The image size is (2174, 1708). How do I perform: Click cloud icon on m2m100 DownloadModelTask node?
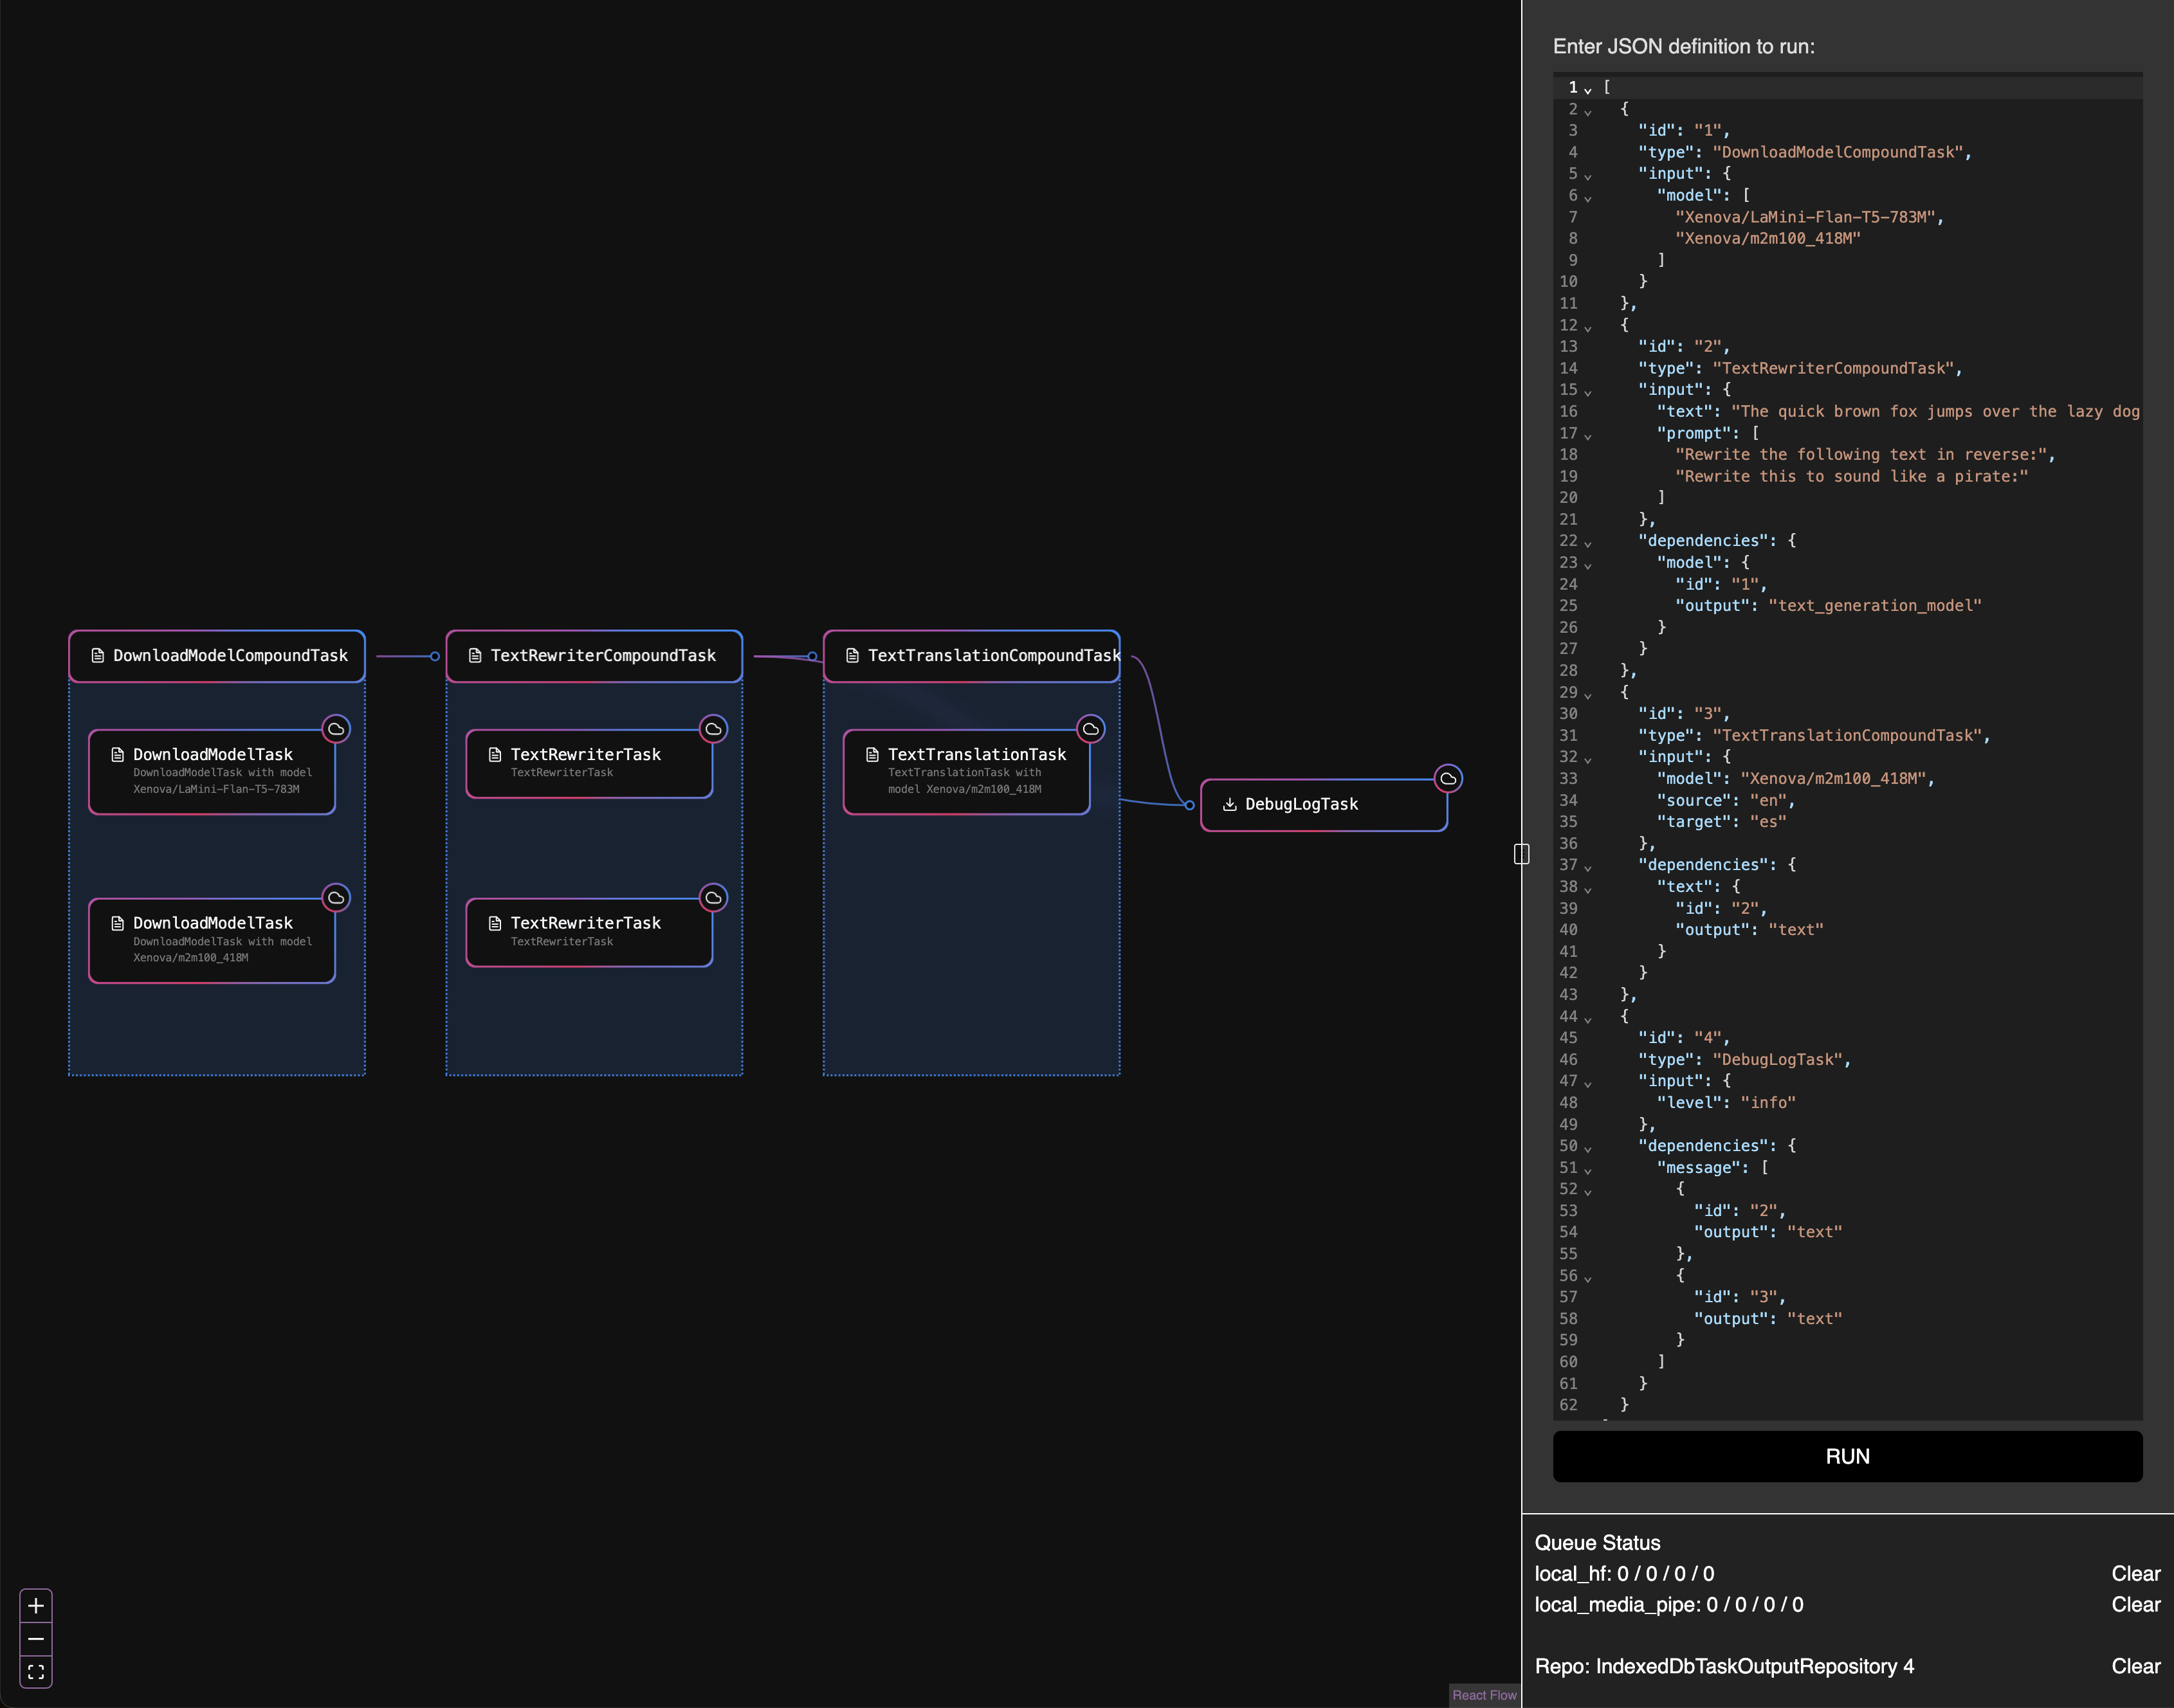(336, 898)
